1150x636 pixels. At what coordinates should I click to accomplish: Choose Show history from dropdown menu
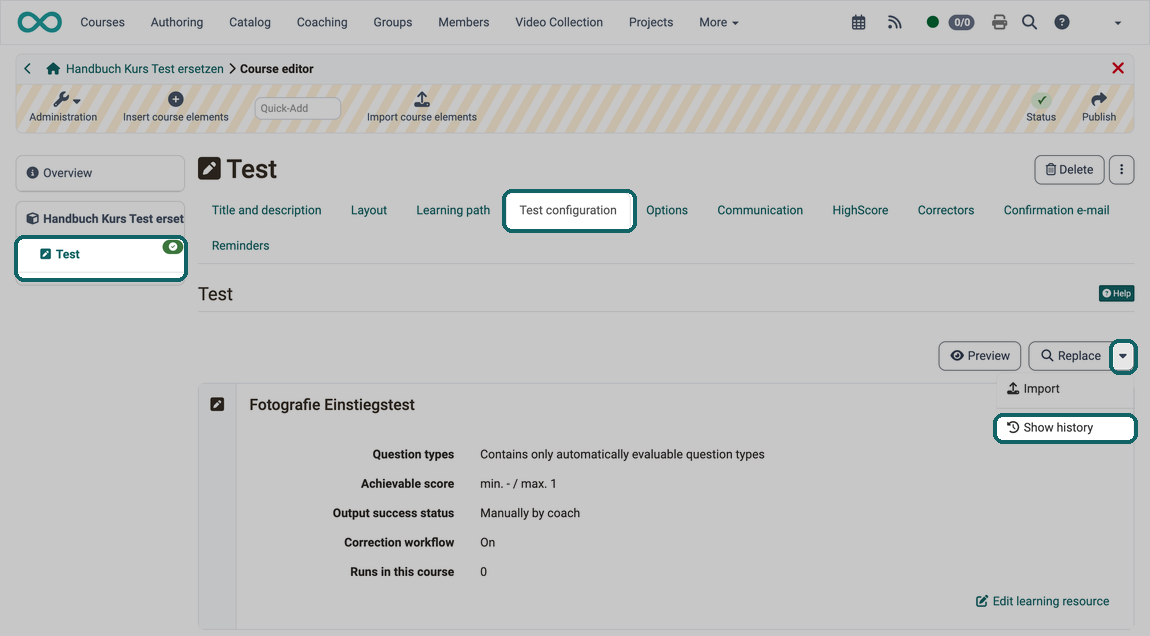[x=1065, y=428]
